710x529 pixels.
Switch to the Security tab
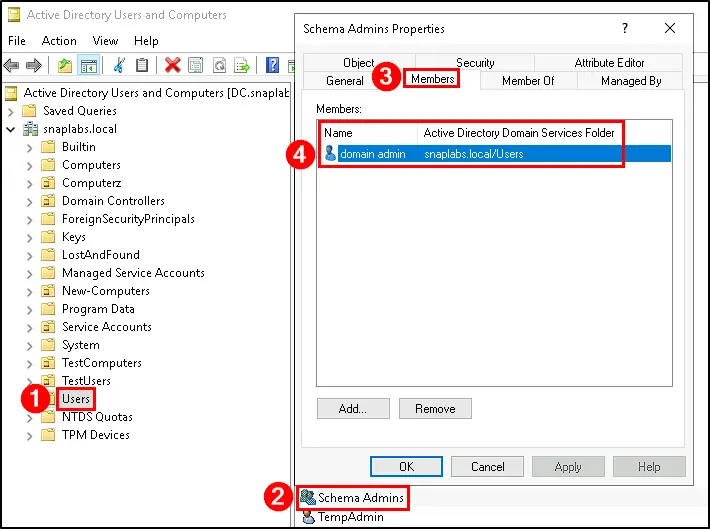pyautogui.click(x=475, y=63)
